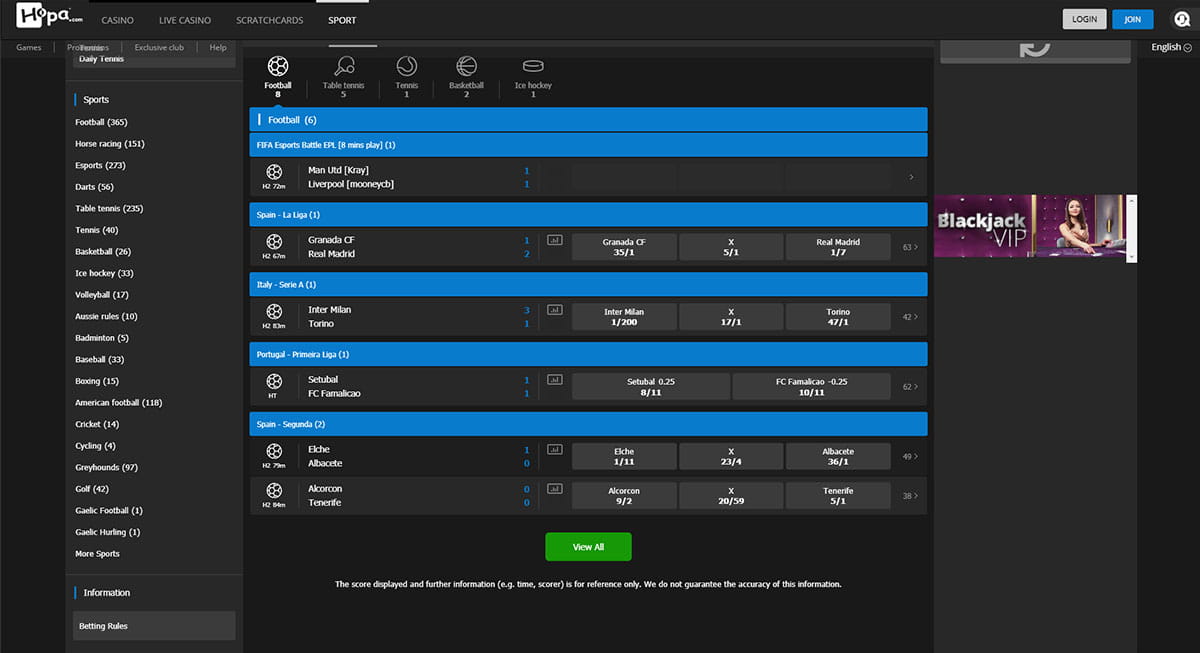Expand 63 more markets for Granada match
The width and height of the screenshot is (1200, 653).
point(910,247)
